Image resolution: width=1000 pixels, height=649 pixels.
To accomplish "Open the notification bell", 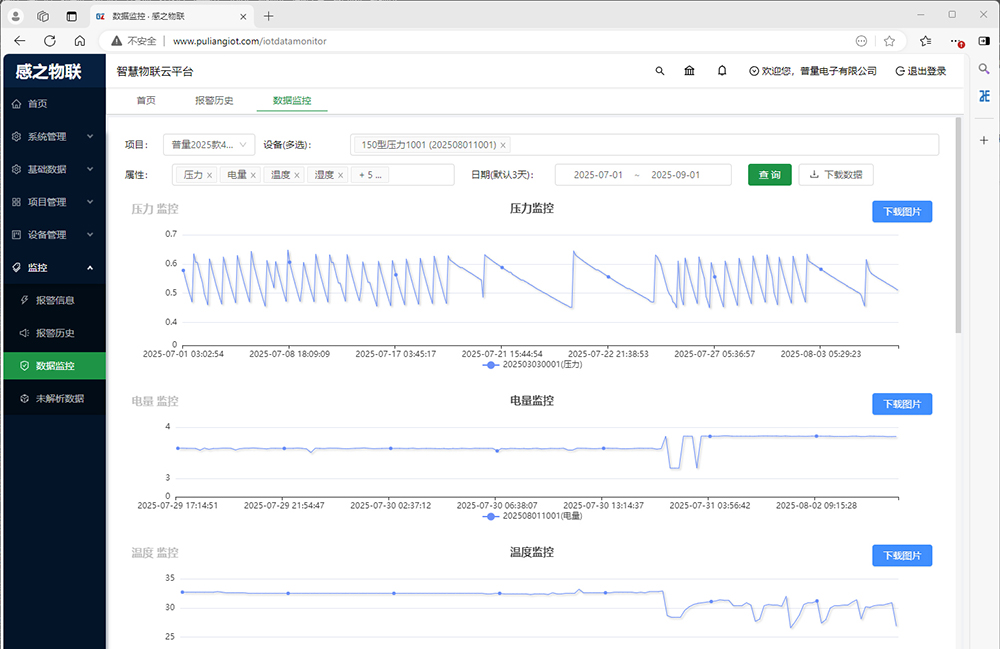I will pyautogui.click(x=722, y=71).
